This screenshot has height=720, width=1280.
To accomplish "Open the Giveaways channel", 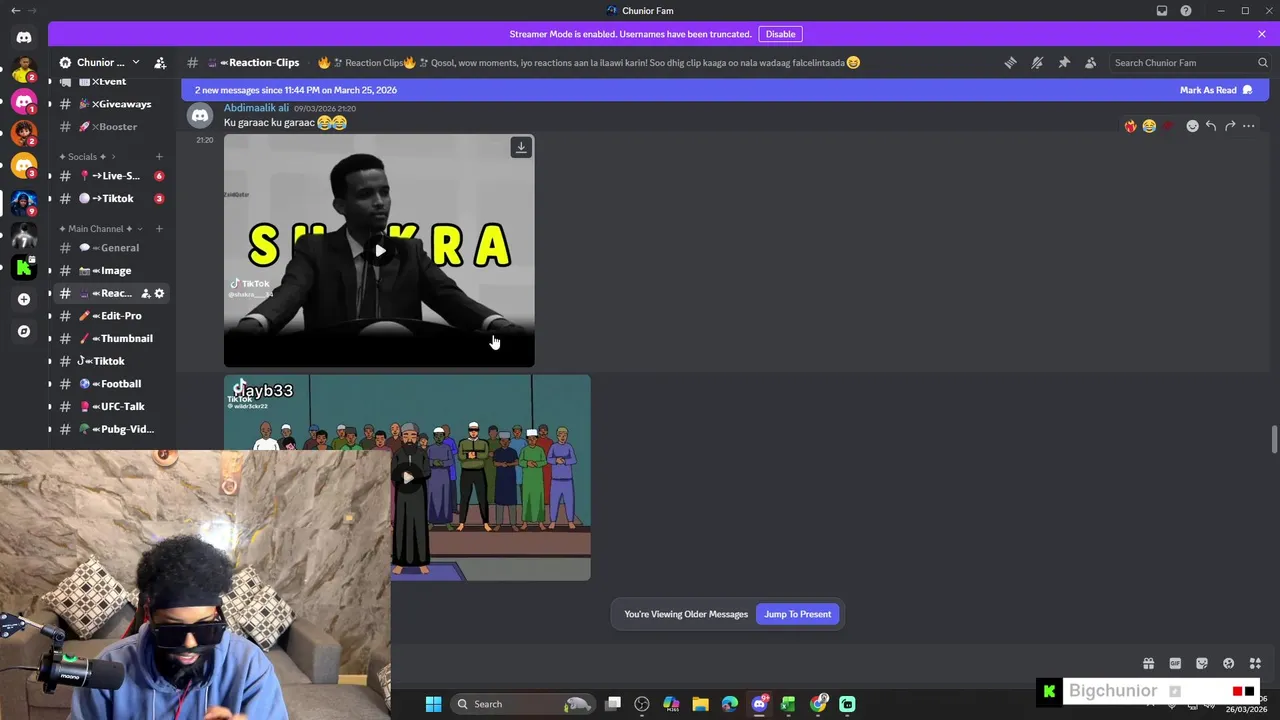I will click(x=110, y=104).
